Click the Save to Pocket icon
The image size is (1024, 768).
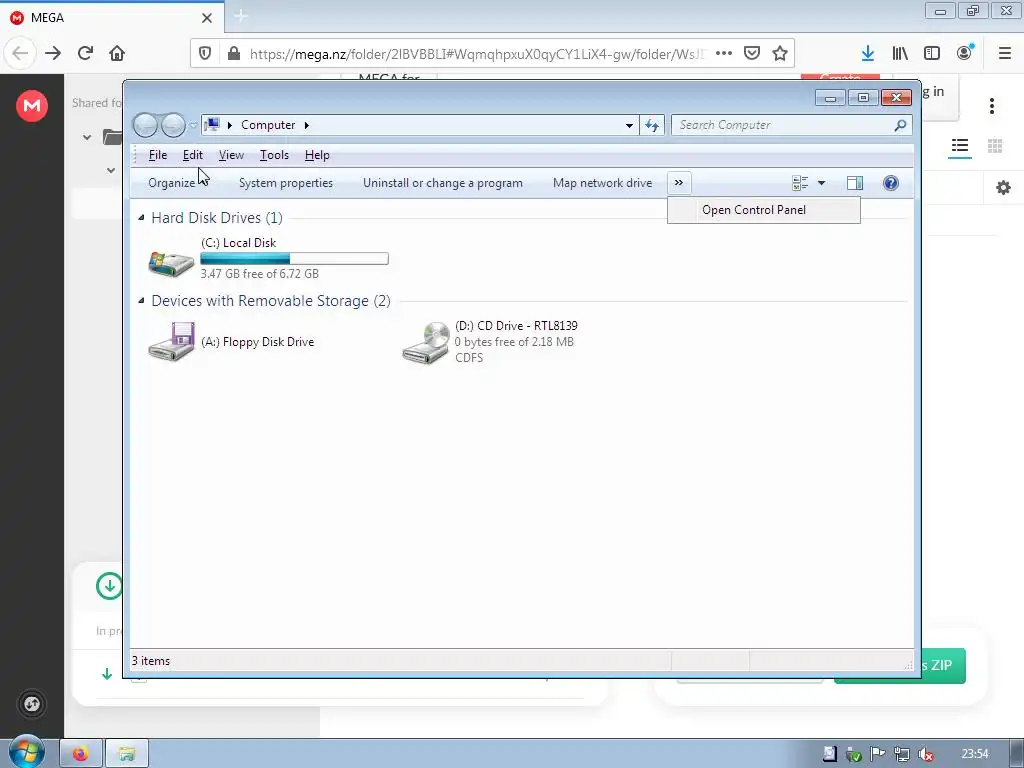tap(752, 54)
